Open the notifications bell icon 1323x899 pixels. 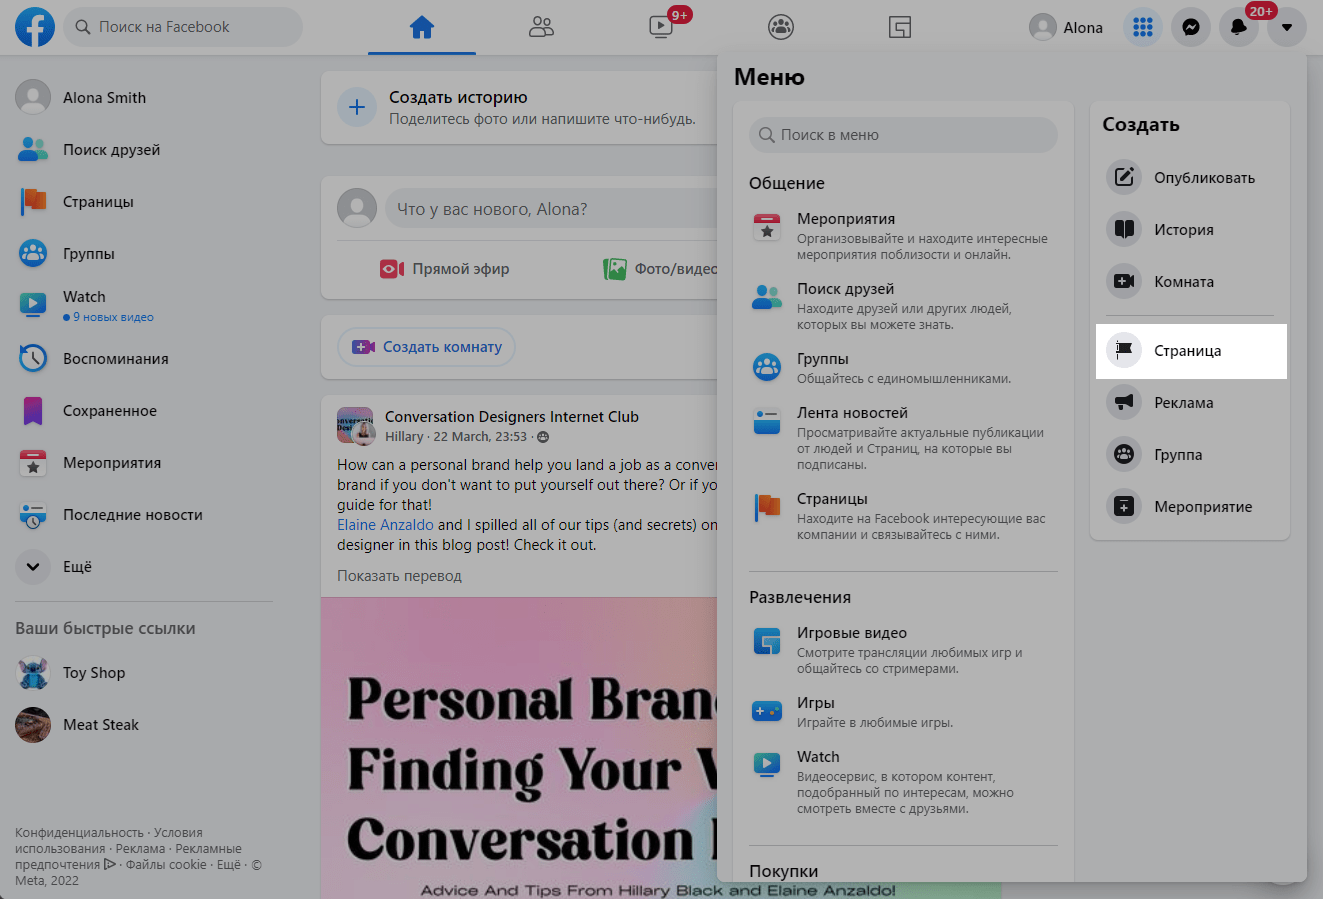[x=1238, y=27]
